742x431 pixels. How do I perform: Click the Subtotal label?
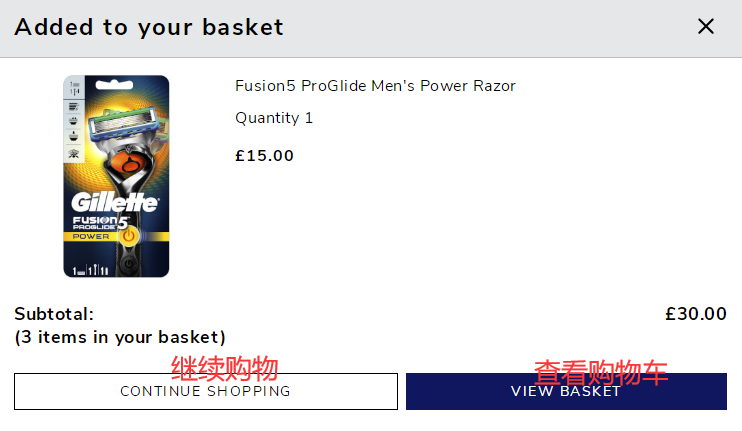pos(54,314)
